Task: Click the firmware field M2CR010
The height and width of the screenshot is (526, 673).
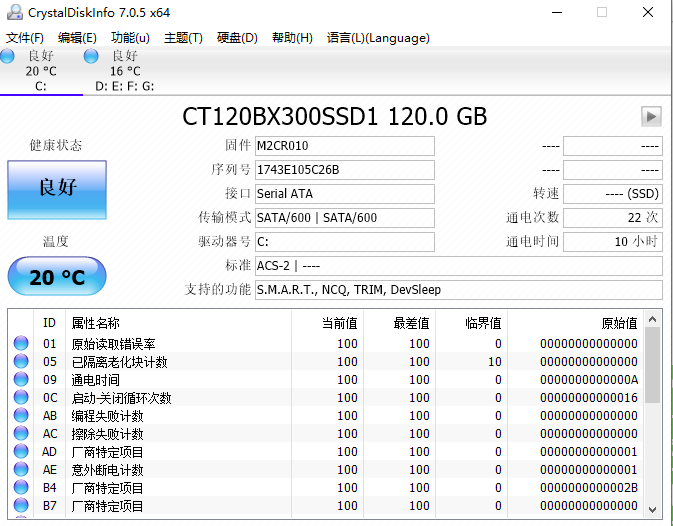Action: (x=345, y=146)
